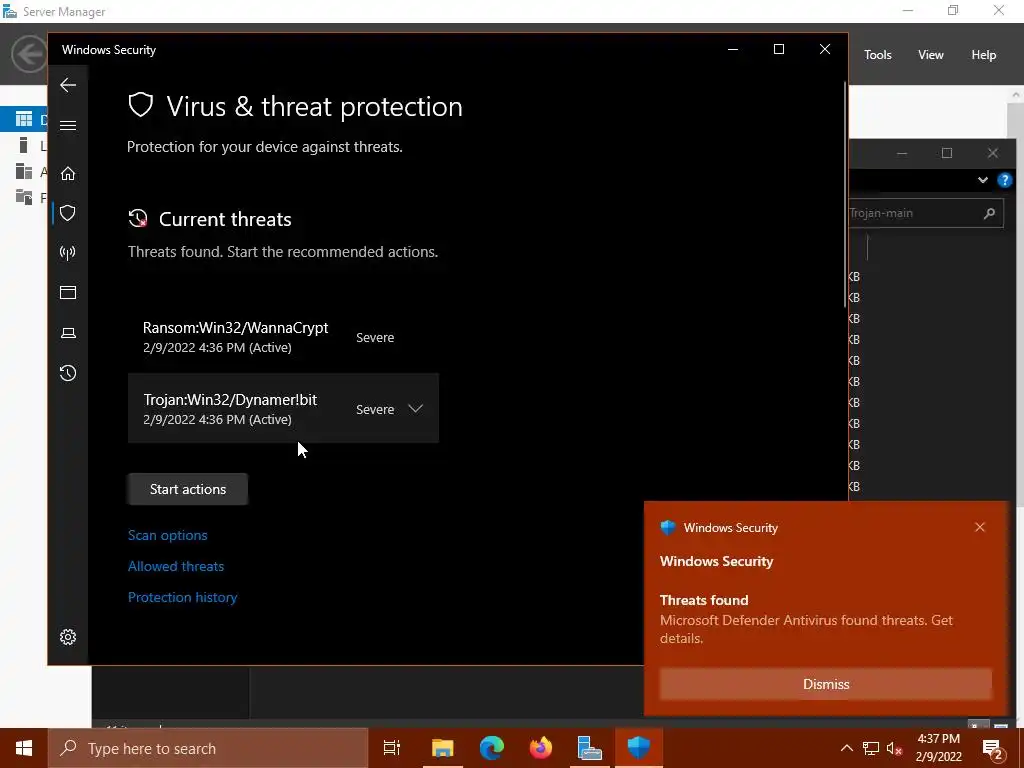Launch Firefox from taskbar
Image resolution: width=1024 pixels, height=768 pixels.
tap(541, 748)
